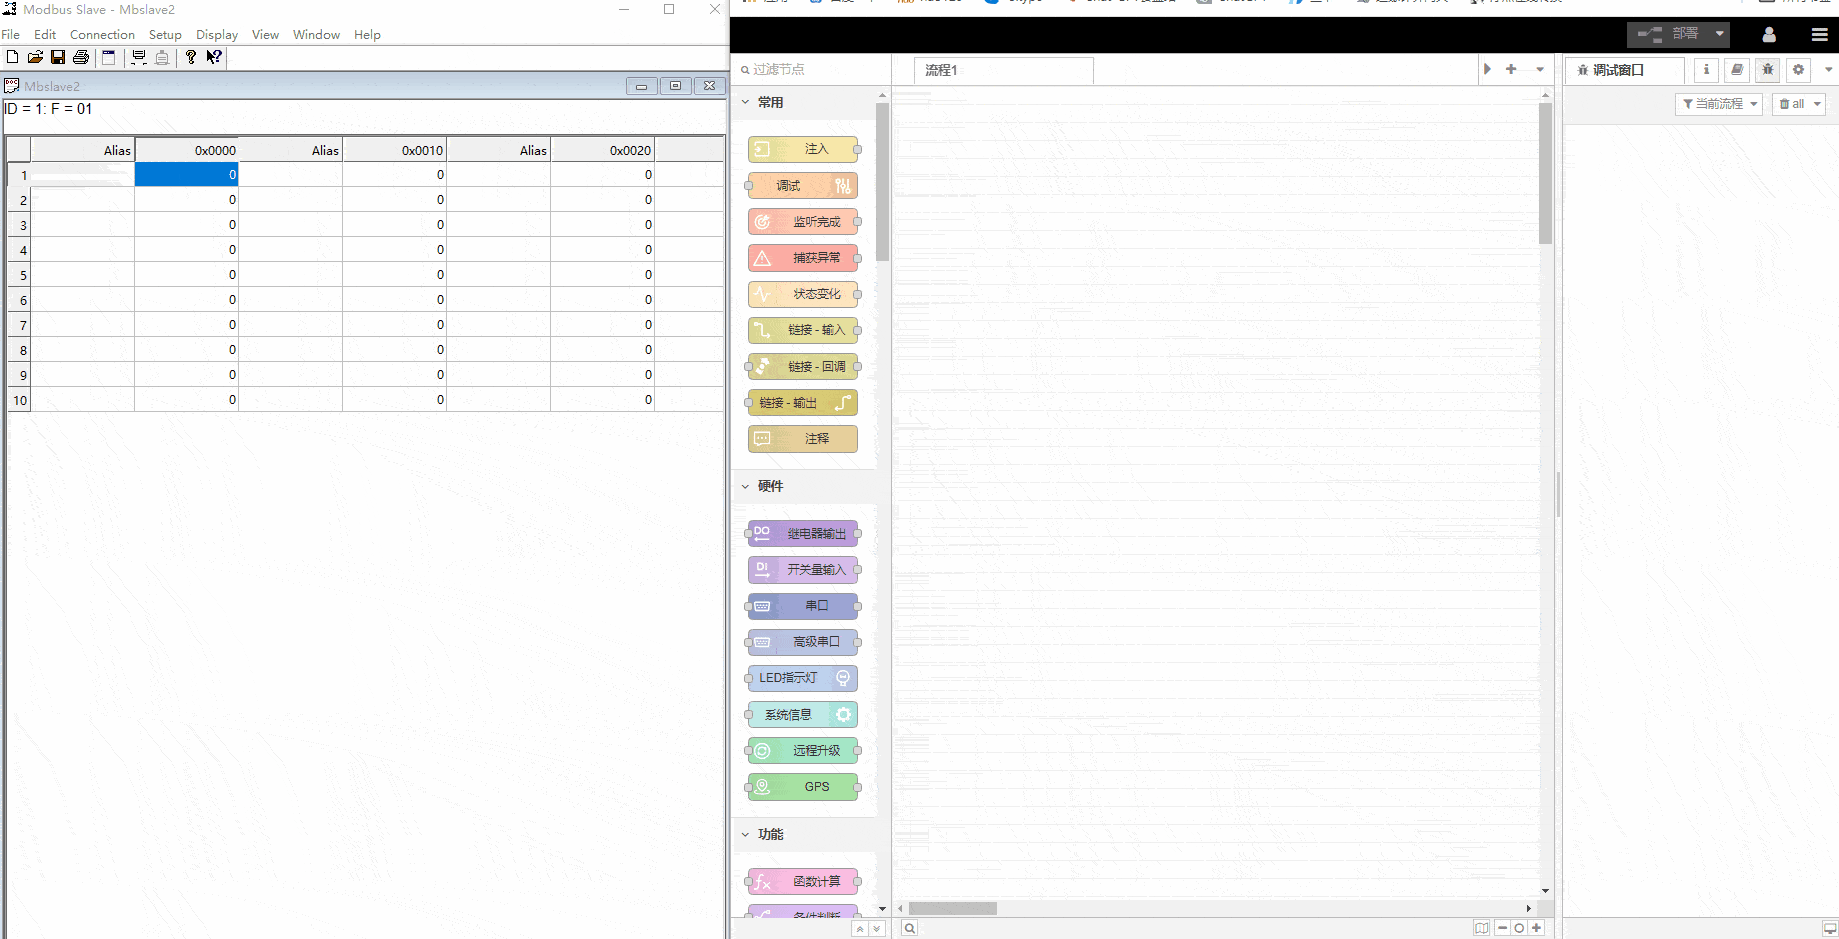The height and width of the screenshot is (939, 1839).
Task: Collapse the 硬件 palette category
Action: point(746,486)
